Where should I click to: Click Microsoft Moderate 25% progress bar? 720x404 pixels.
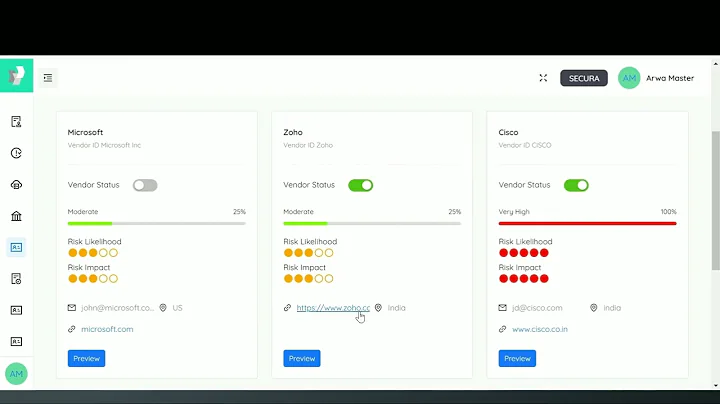(157, 224)
